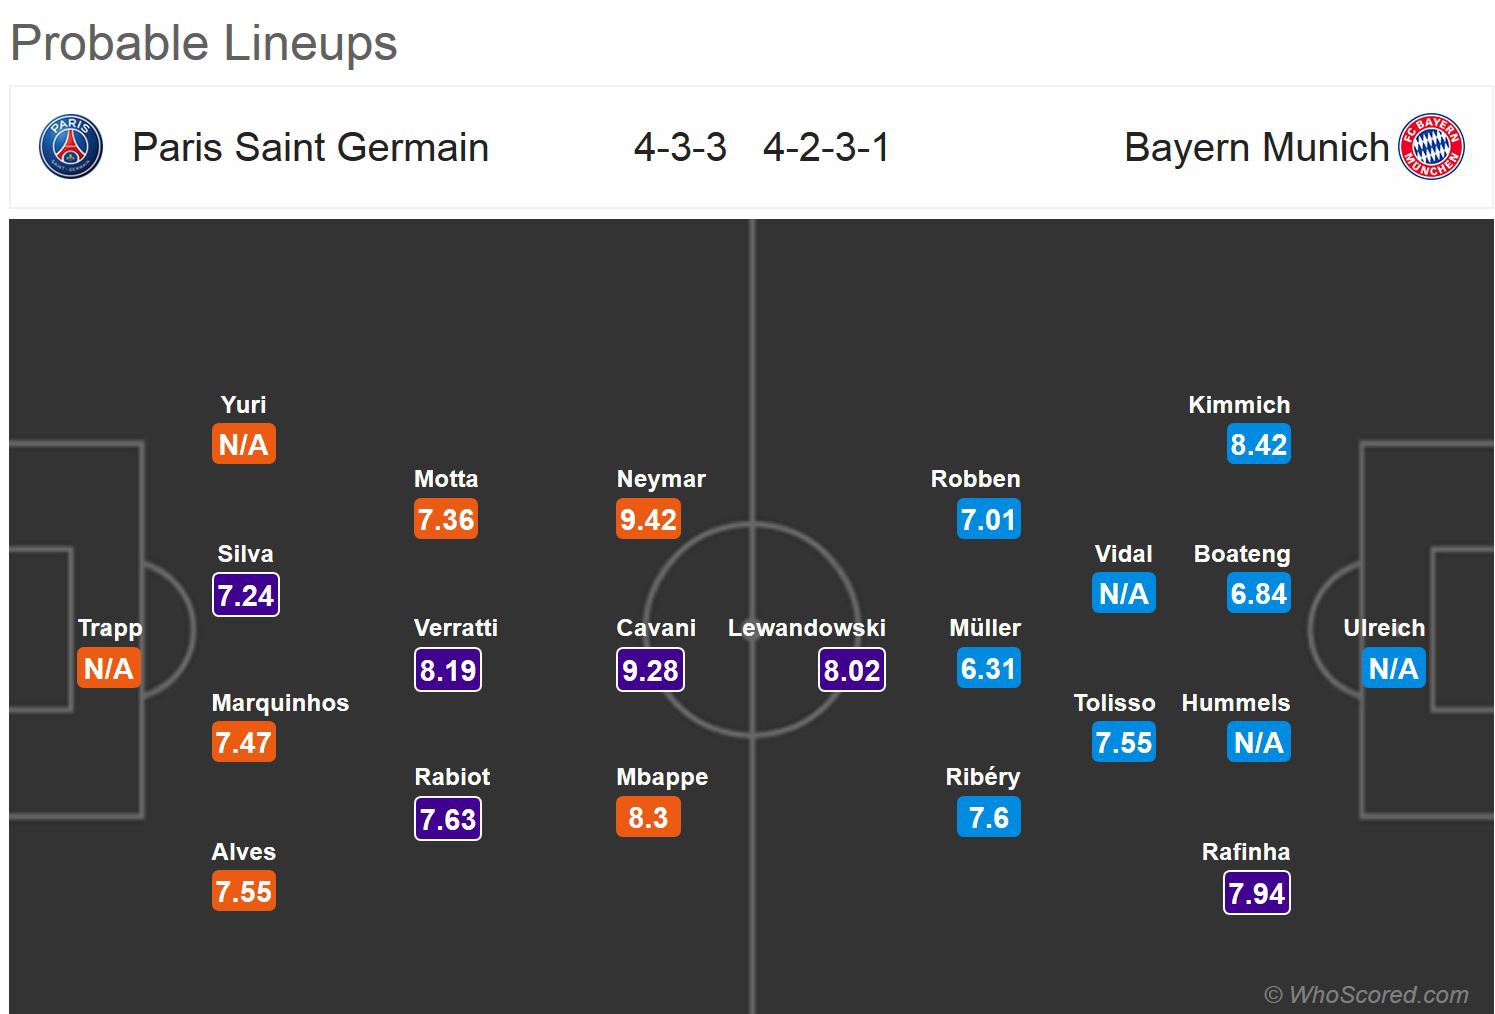Click the Robben player name

pyautogui.click(x=975, y=479)
